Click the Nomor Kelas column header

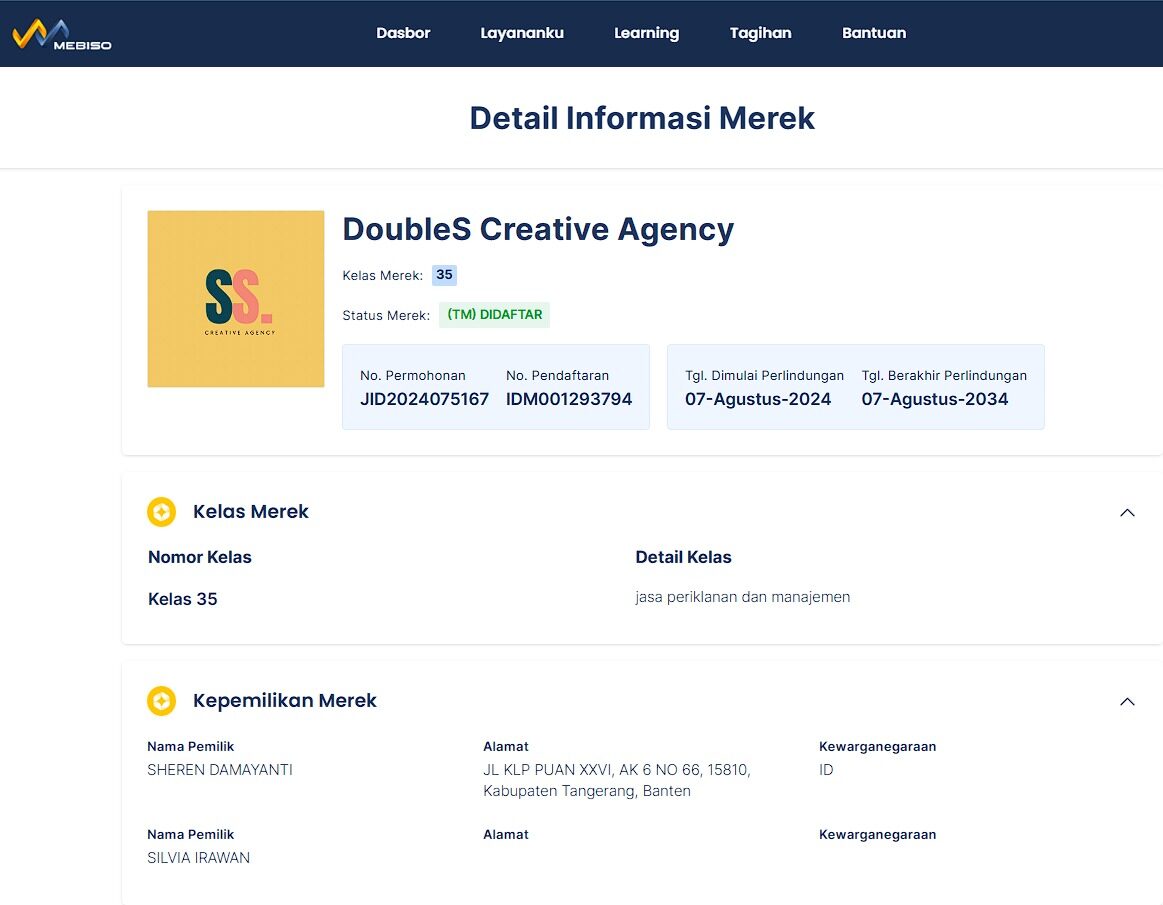[x=200, y=557]
